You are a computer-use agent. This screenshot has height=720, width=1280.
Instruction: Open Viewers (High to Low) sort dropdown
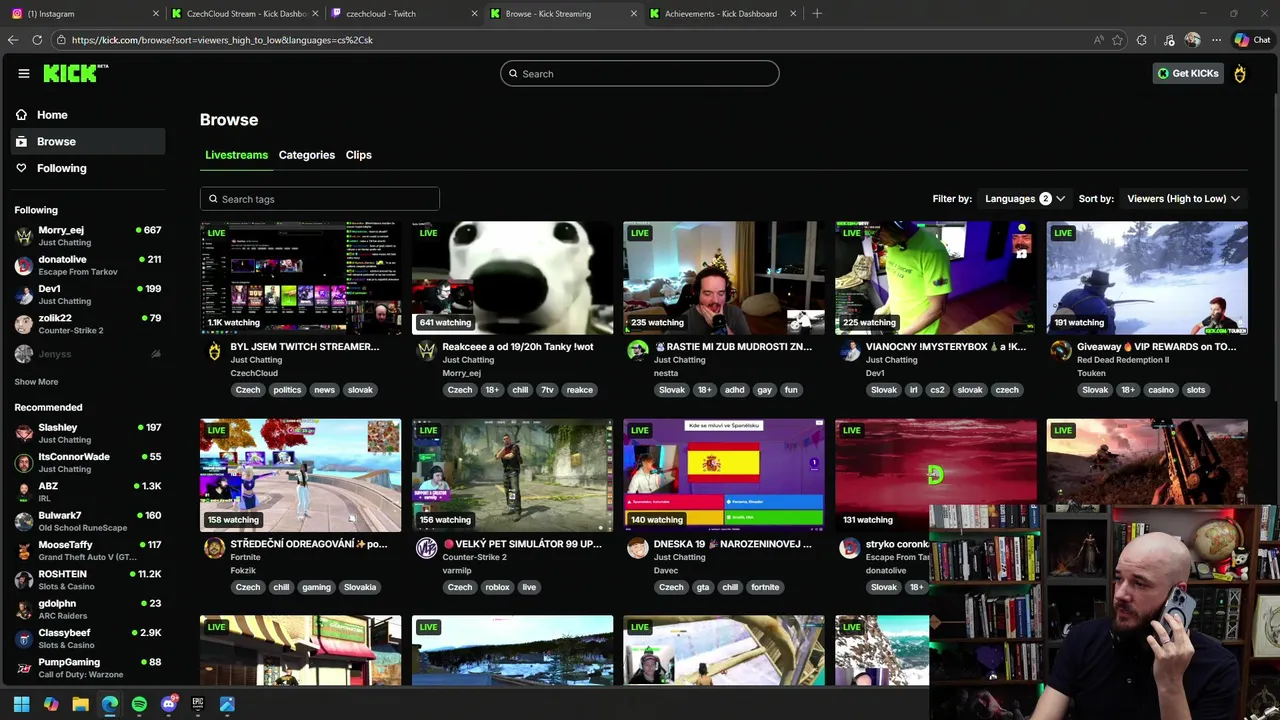[x=1184, y=199]
